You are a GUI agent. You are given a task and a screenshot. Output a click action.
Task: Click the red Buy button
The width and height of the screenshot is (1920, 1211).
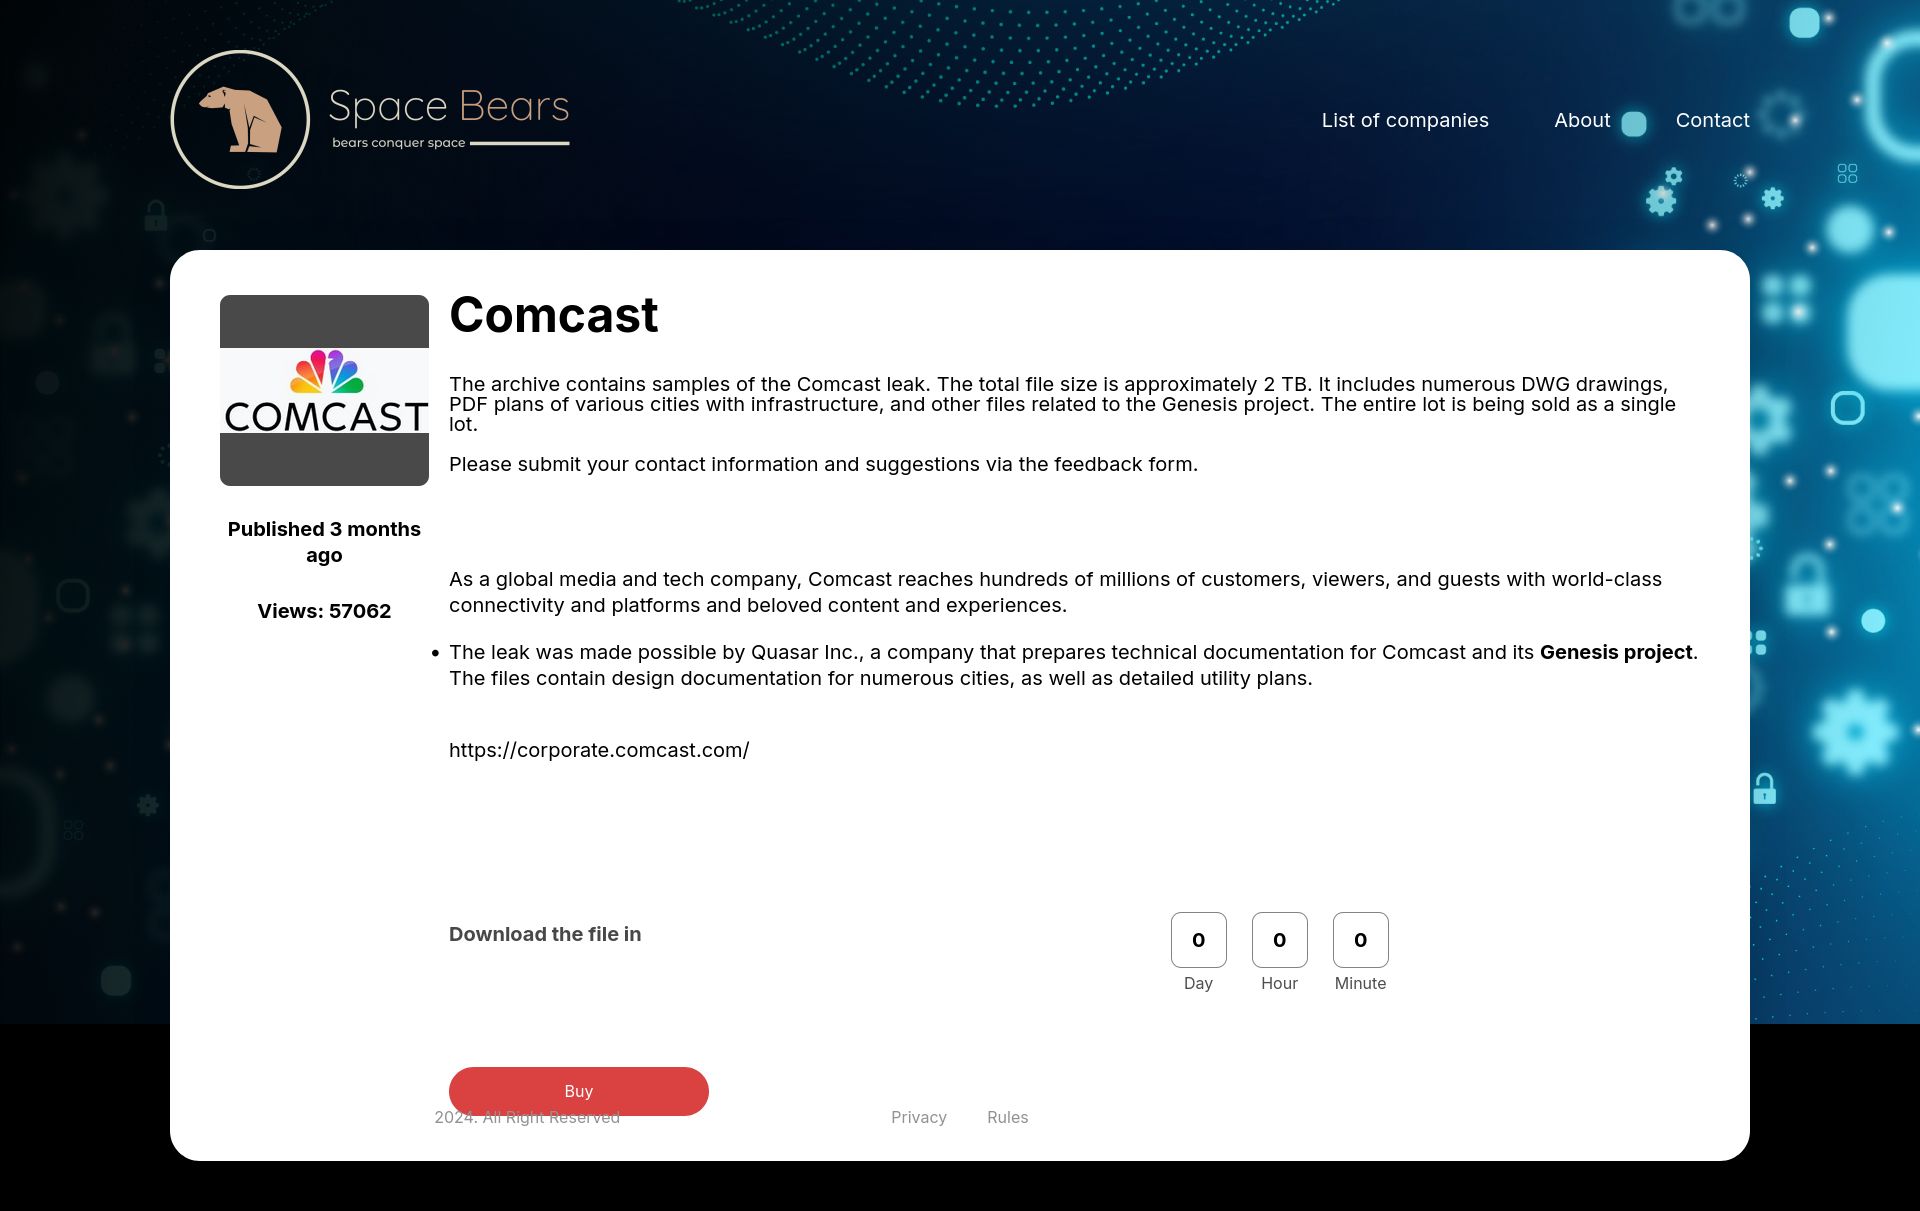tap(578, 1091)
